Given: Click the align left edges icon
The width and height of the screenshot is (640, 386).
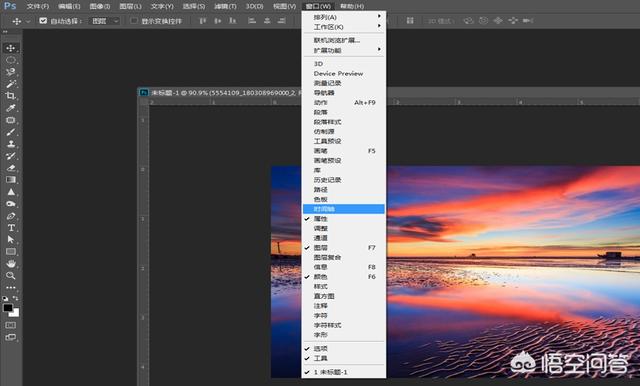Looking at the screenshot, I should click(252, 20).
